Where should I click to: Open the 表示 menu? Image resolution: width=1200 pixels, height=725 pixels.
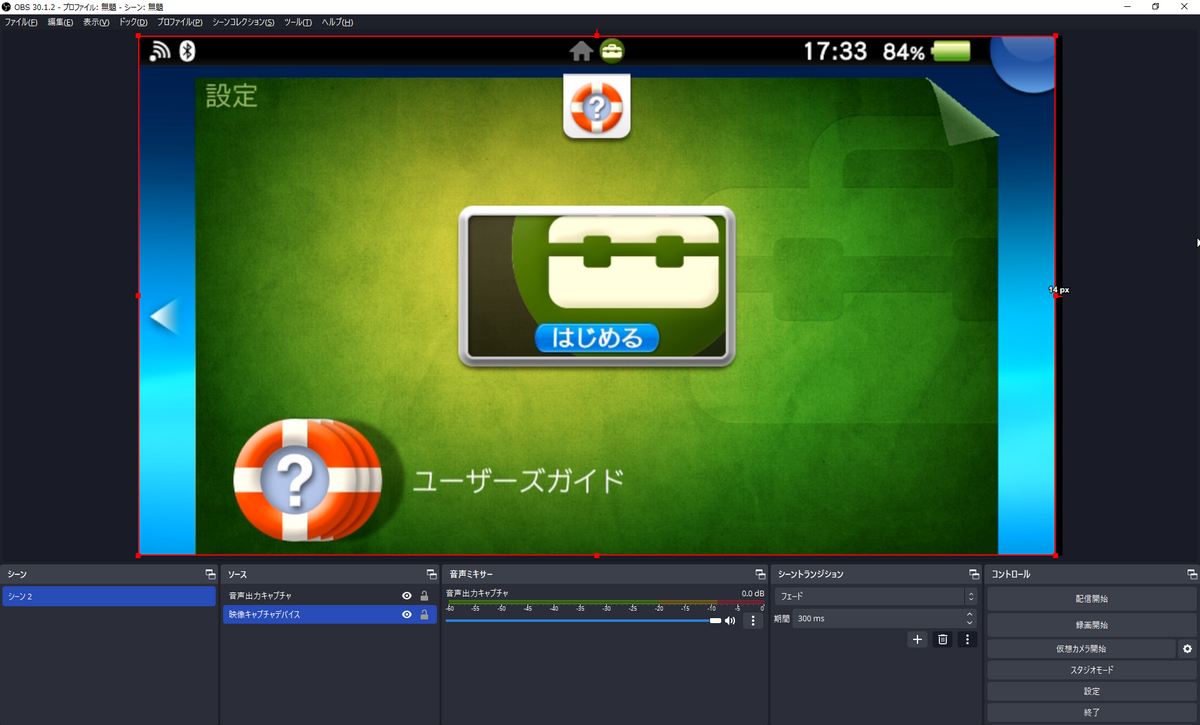tap(96, 22)
